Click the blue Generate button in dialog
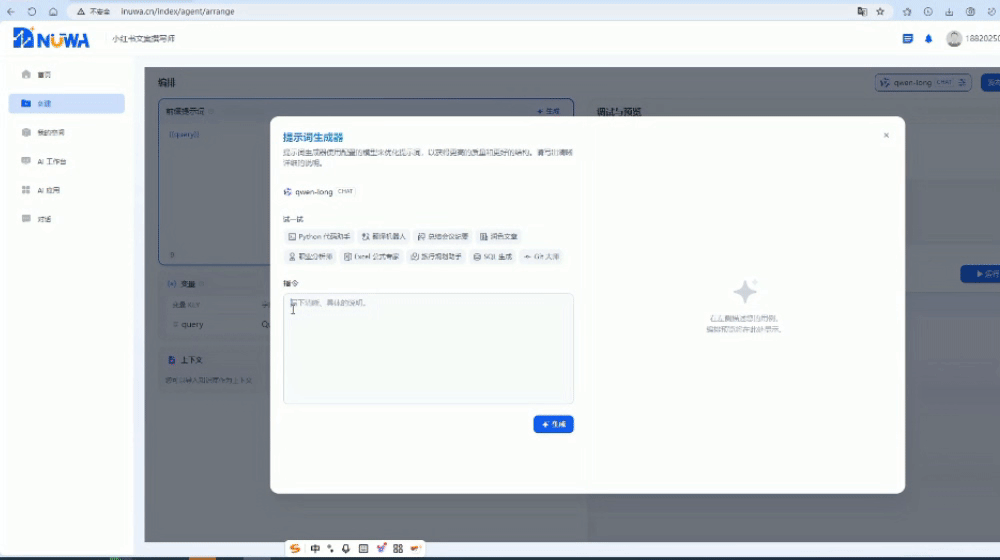The image size is (1000, 560). (x=553, y=424)
